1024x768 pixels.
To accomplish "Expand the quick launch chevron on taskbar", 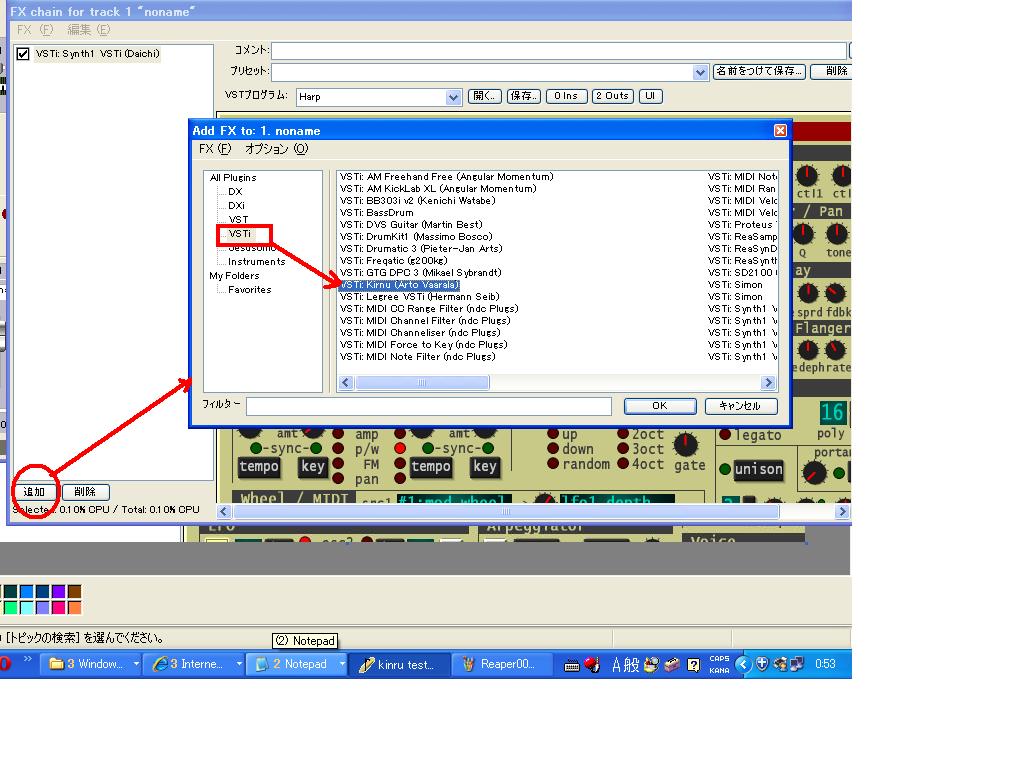I will tap(27, 658).
